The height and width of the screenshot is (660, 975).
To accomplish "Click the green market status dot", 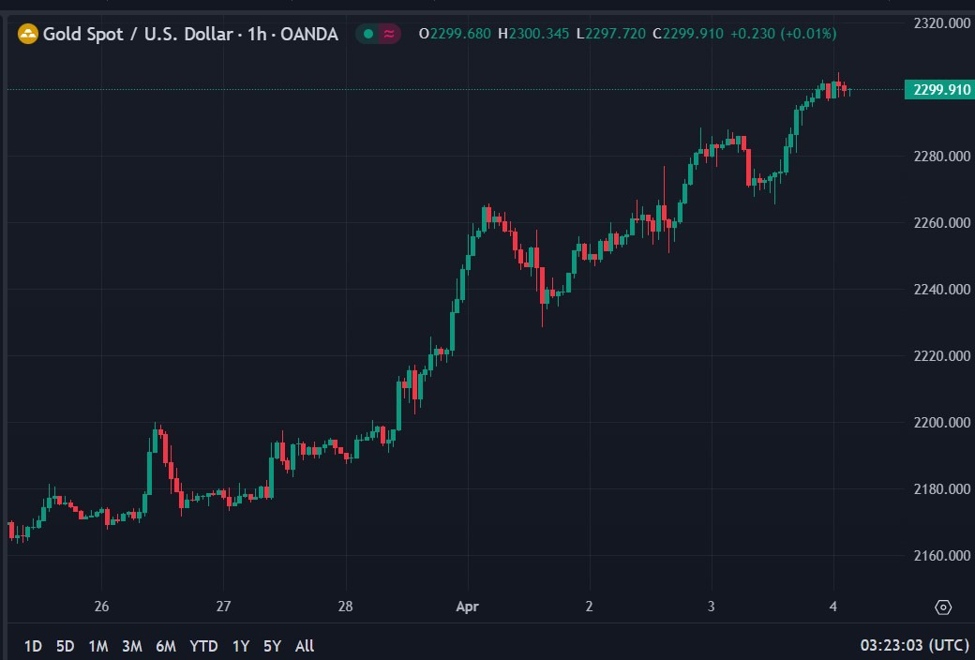I will (x=368, y=34).
